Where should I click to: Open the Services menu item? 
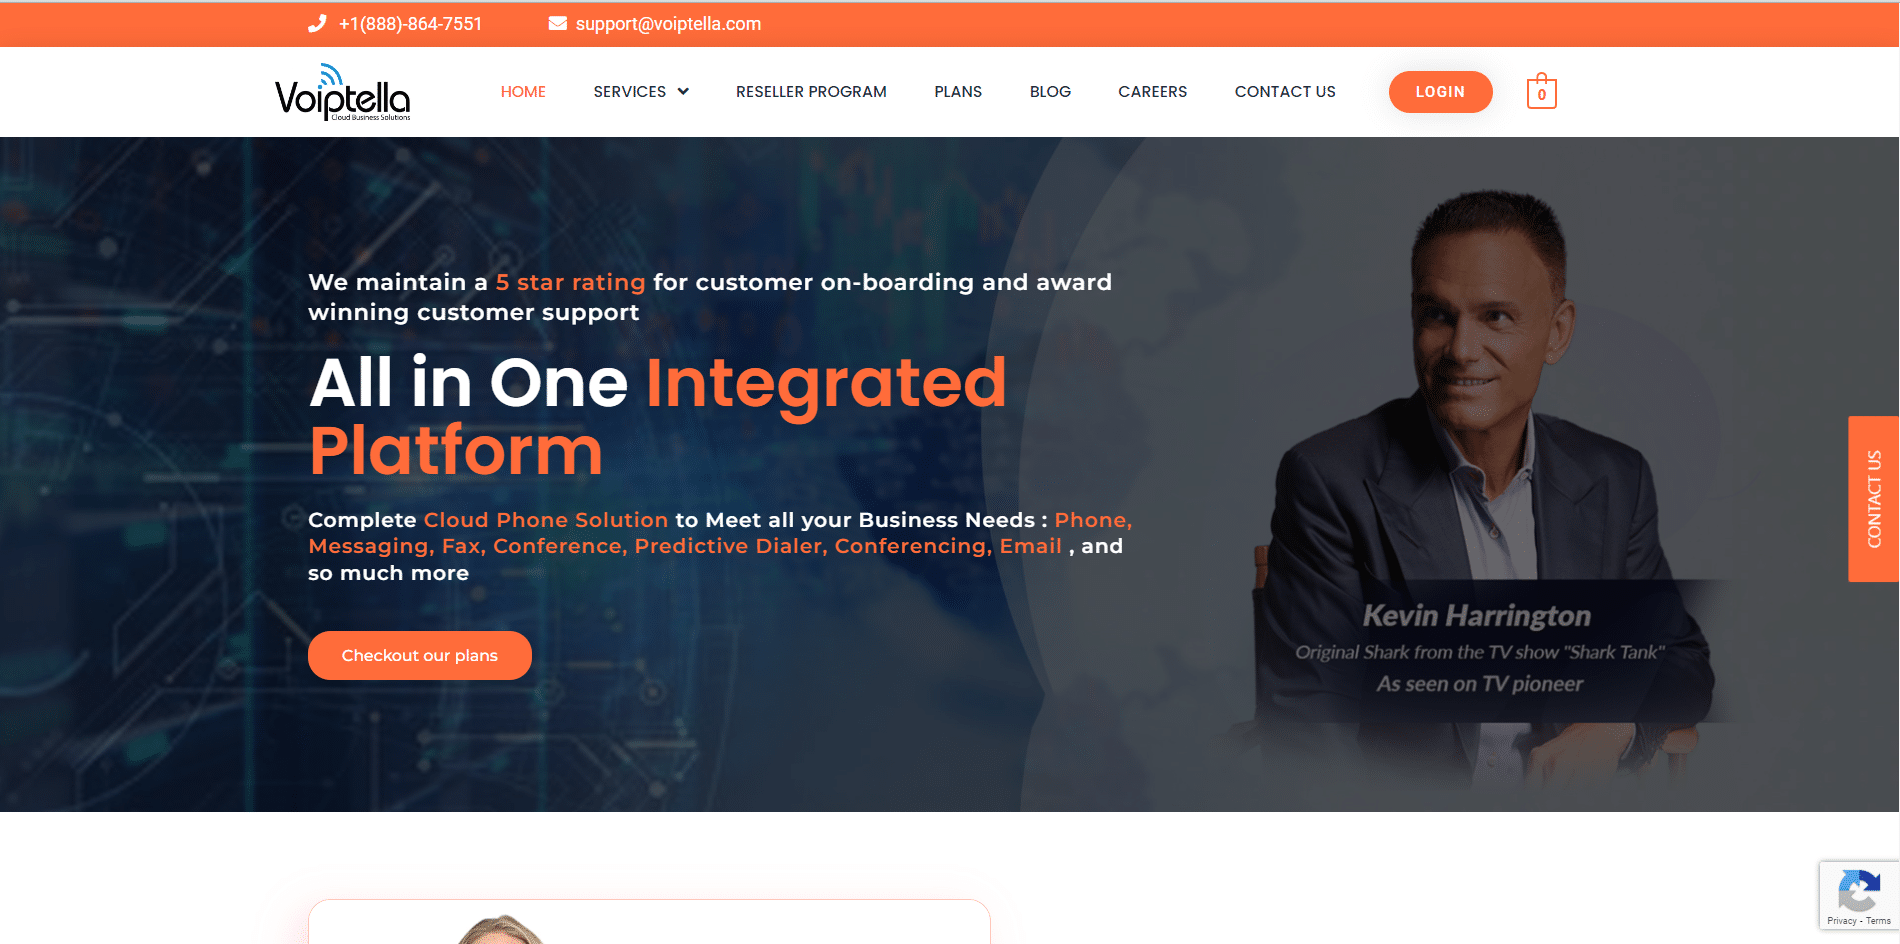(629, 91)
